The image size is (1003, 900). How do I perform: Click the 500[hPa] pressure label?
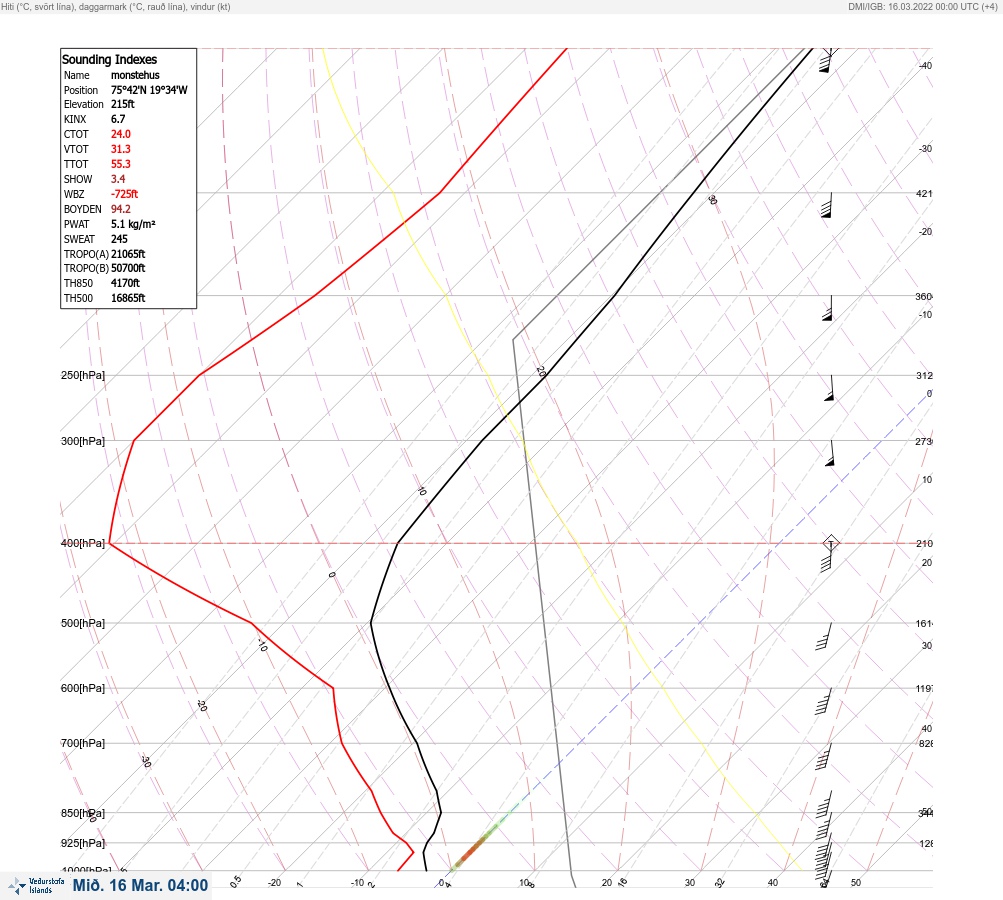tap(83, 623)
